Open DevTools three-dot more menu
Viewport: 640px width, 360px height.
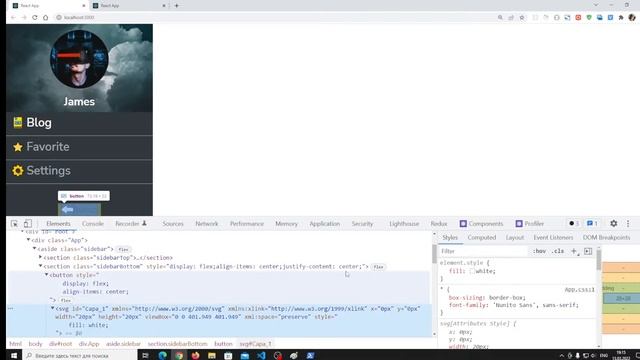click(628, 224)
